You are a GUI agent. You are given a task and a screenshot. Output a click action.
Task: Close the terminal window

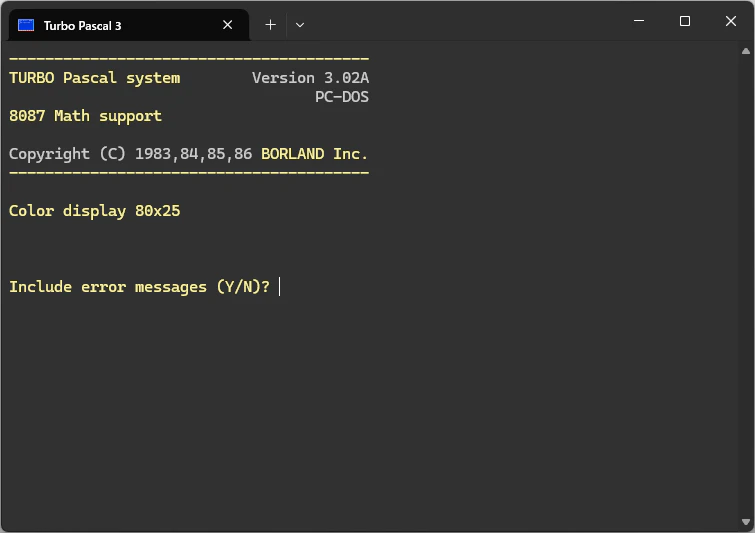point(730,21)
